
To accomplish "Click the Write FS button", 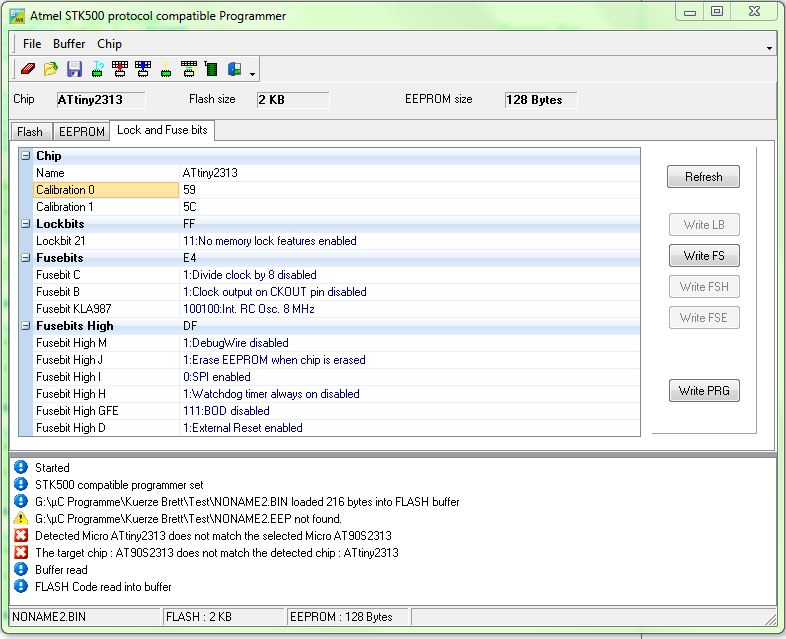I will [x=704, y=256].
